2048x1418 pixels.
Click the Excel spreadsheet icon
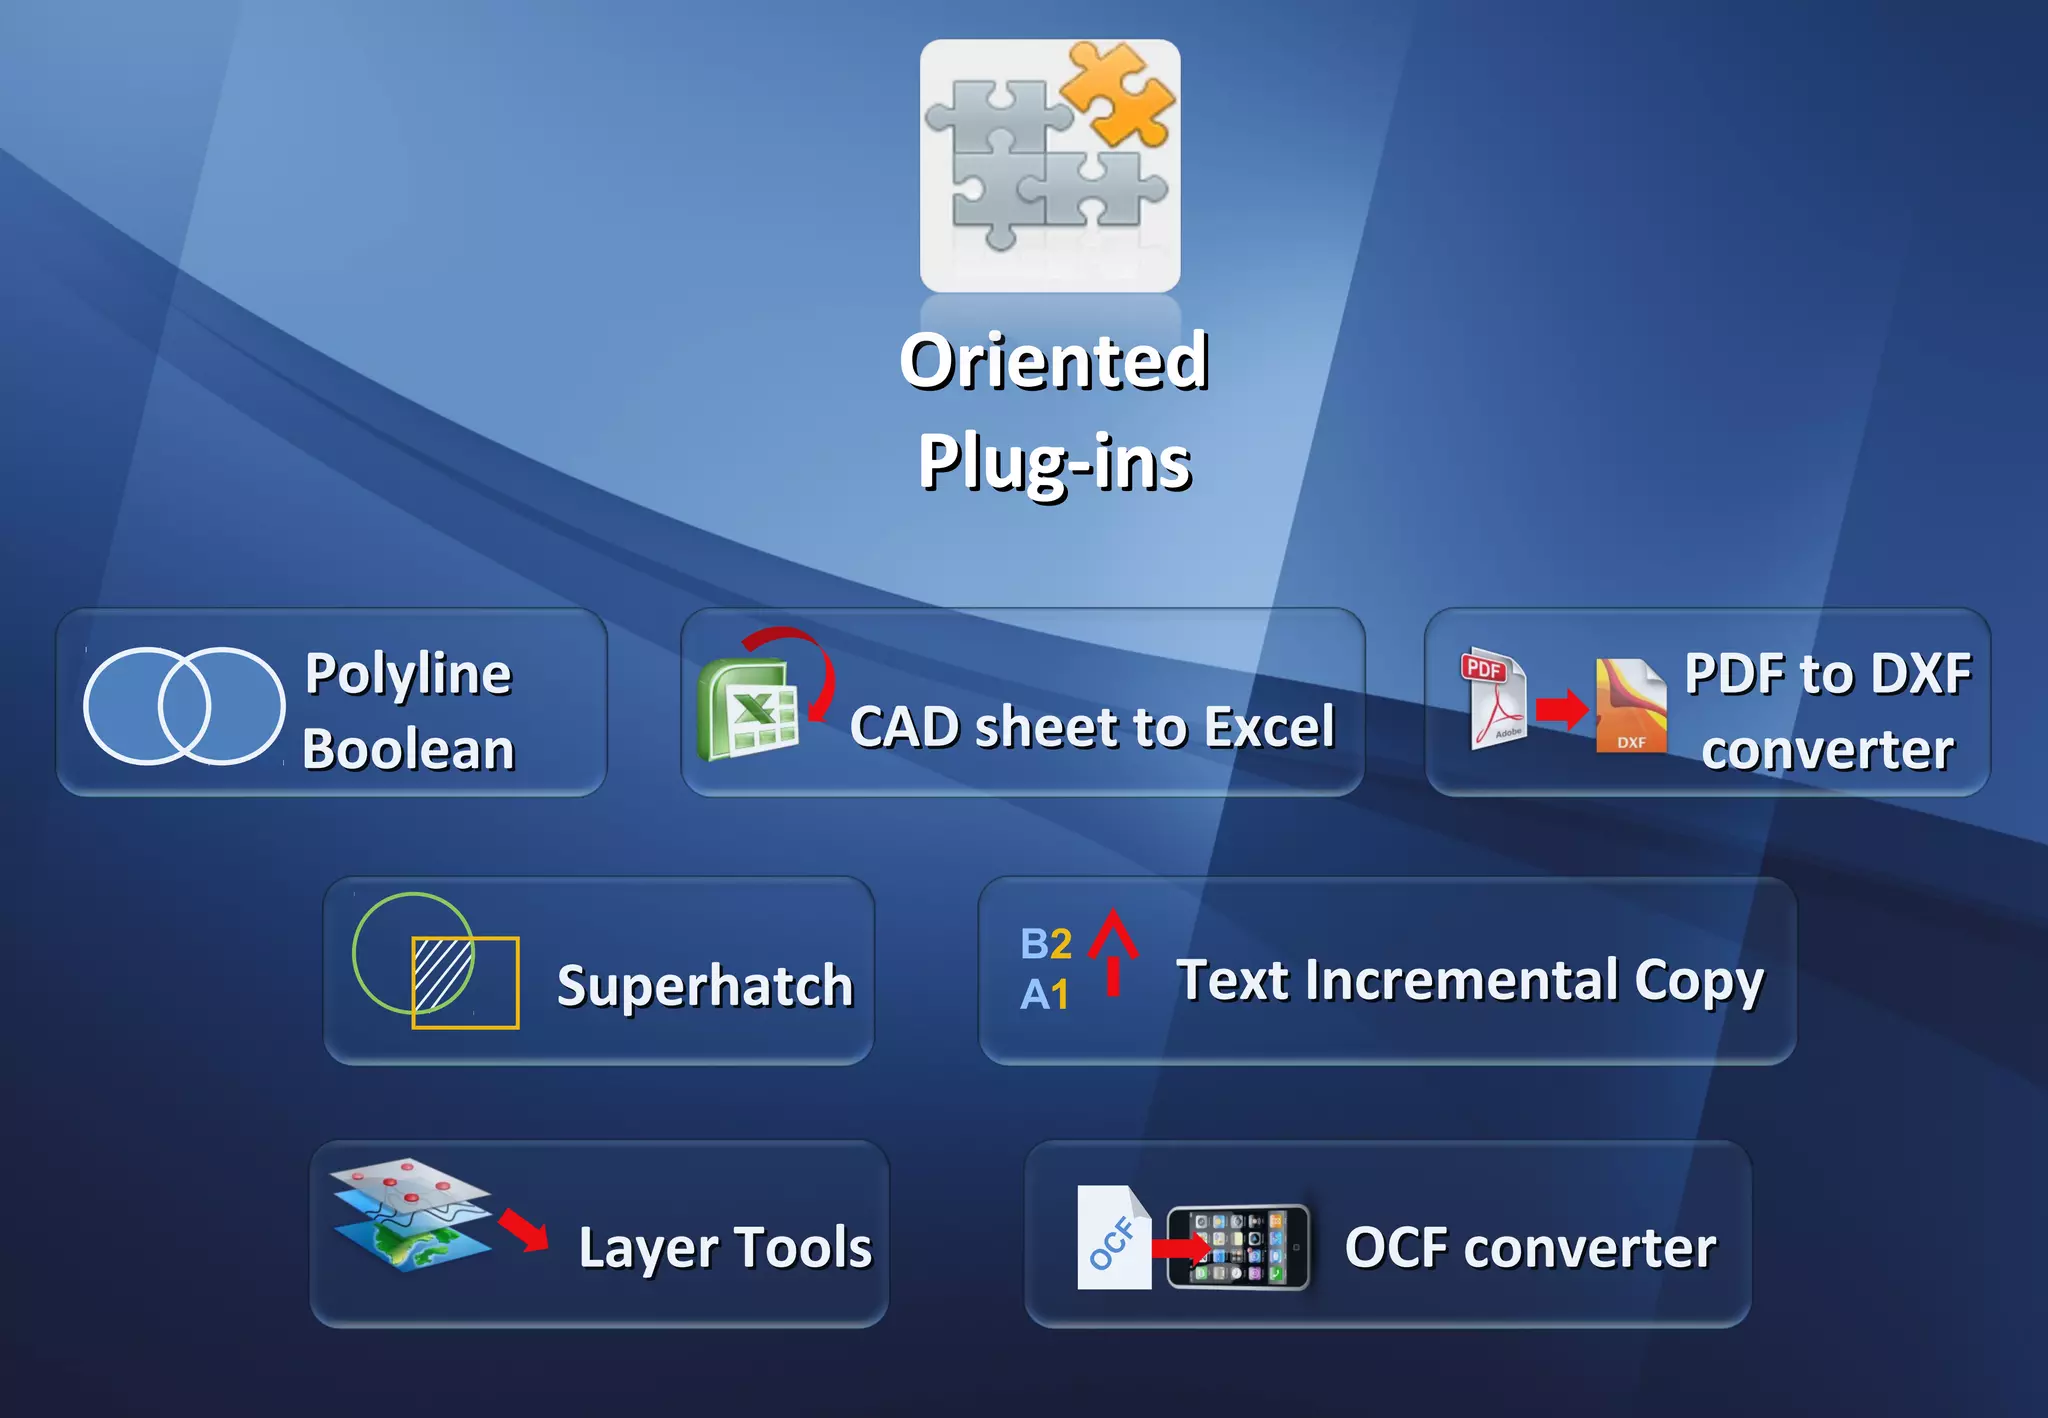(x=750, y=710)
